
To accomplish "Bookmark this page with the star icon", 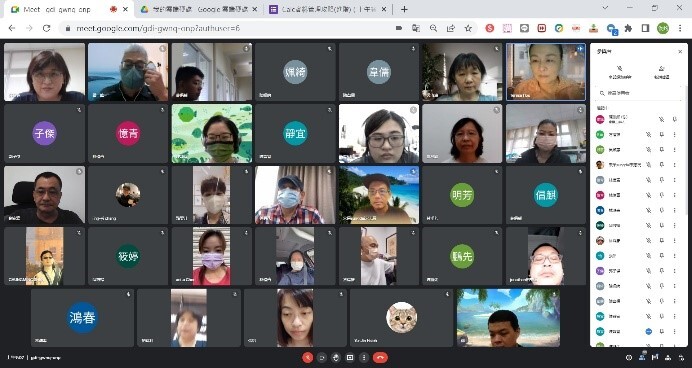I will pos(468,28).
